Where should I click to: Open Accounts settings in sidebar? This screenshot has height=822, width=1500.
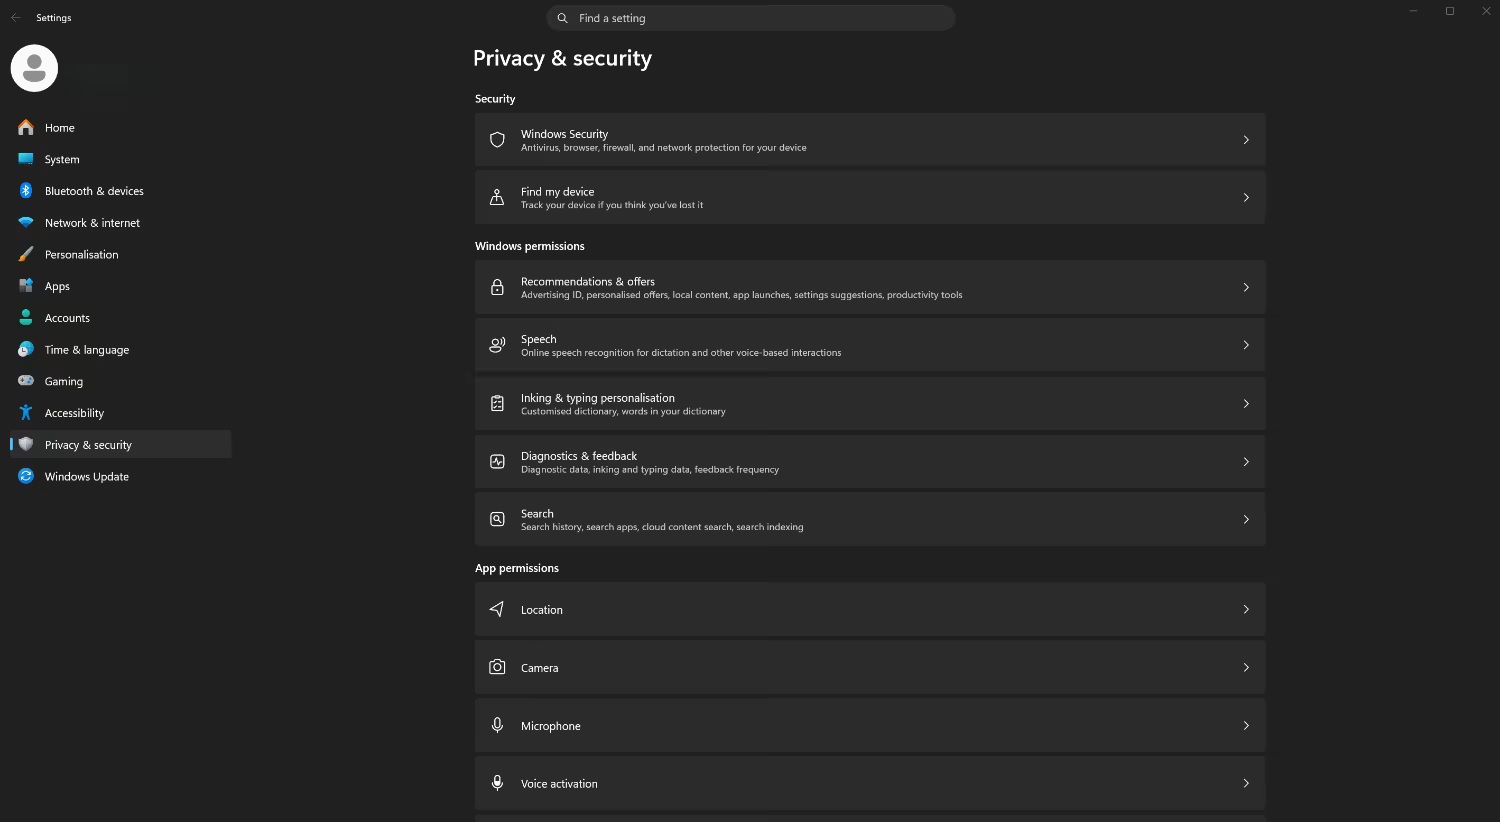[120, 318]
